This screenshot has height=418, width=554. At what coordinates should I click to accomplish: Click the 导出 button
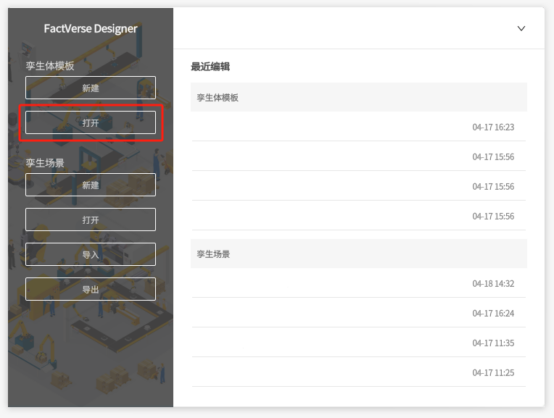coord(90,289)
